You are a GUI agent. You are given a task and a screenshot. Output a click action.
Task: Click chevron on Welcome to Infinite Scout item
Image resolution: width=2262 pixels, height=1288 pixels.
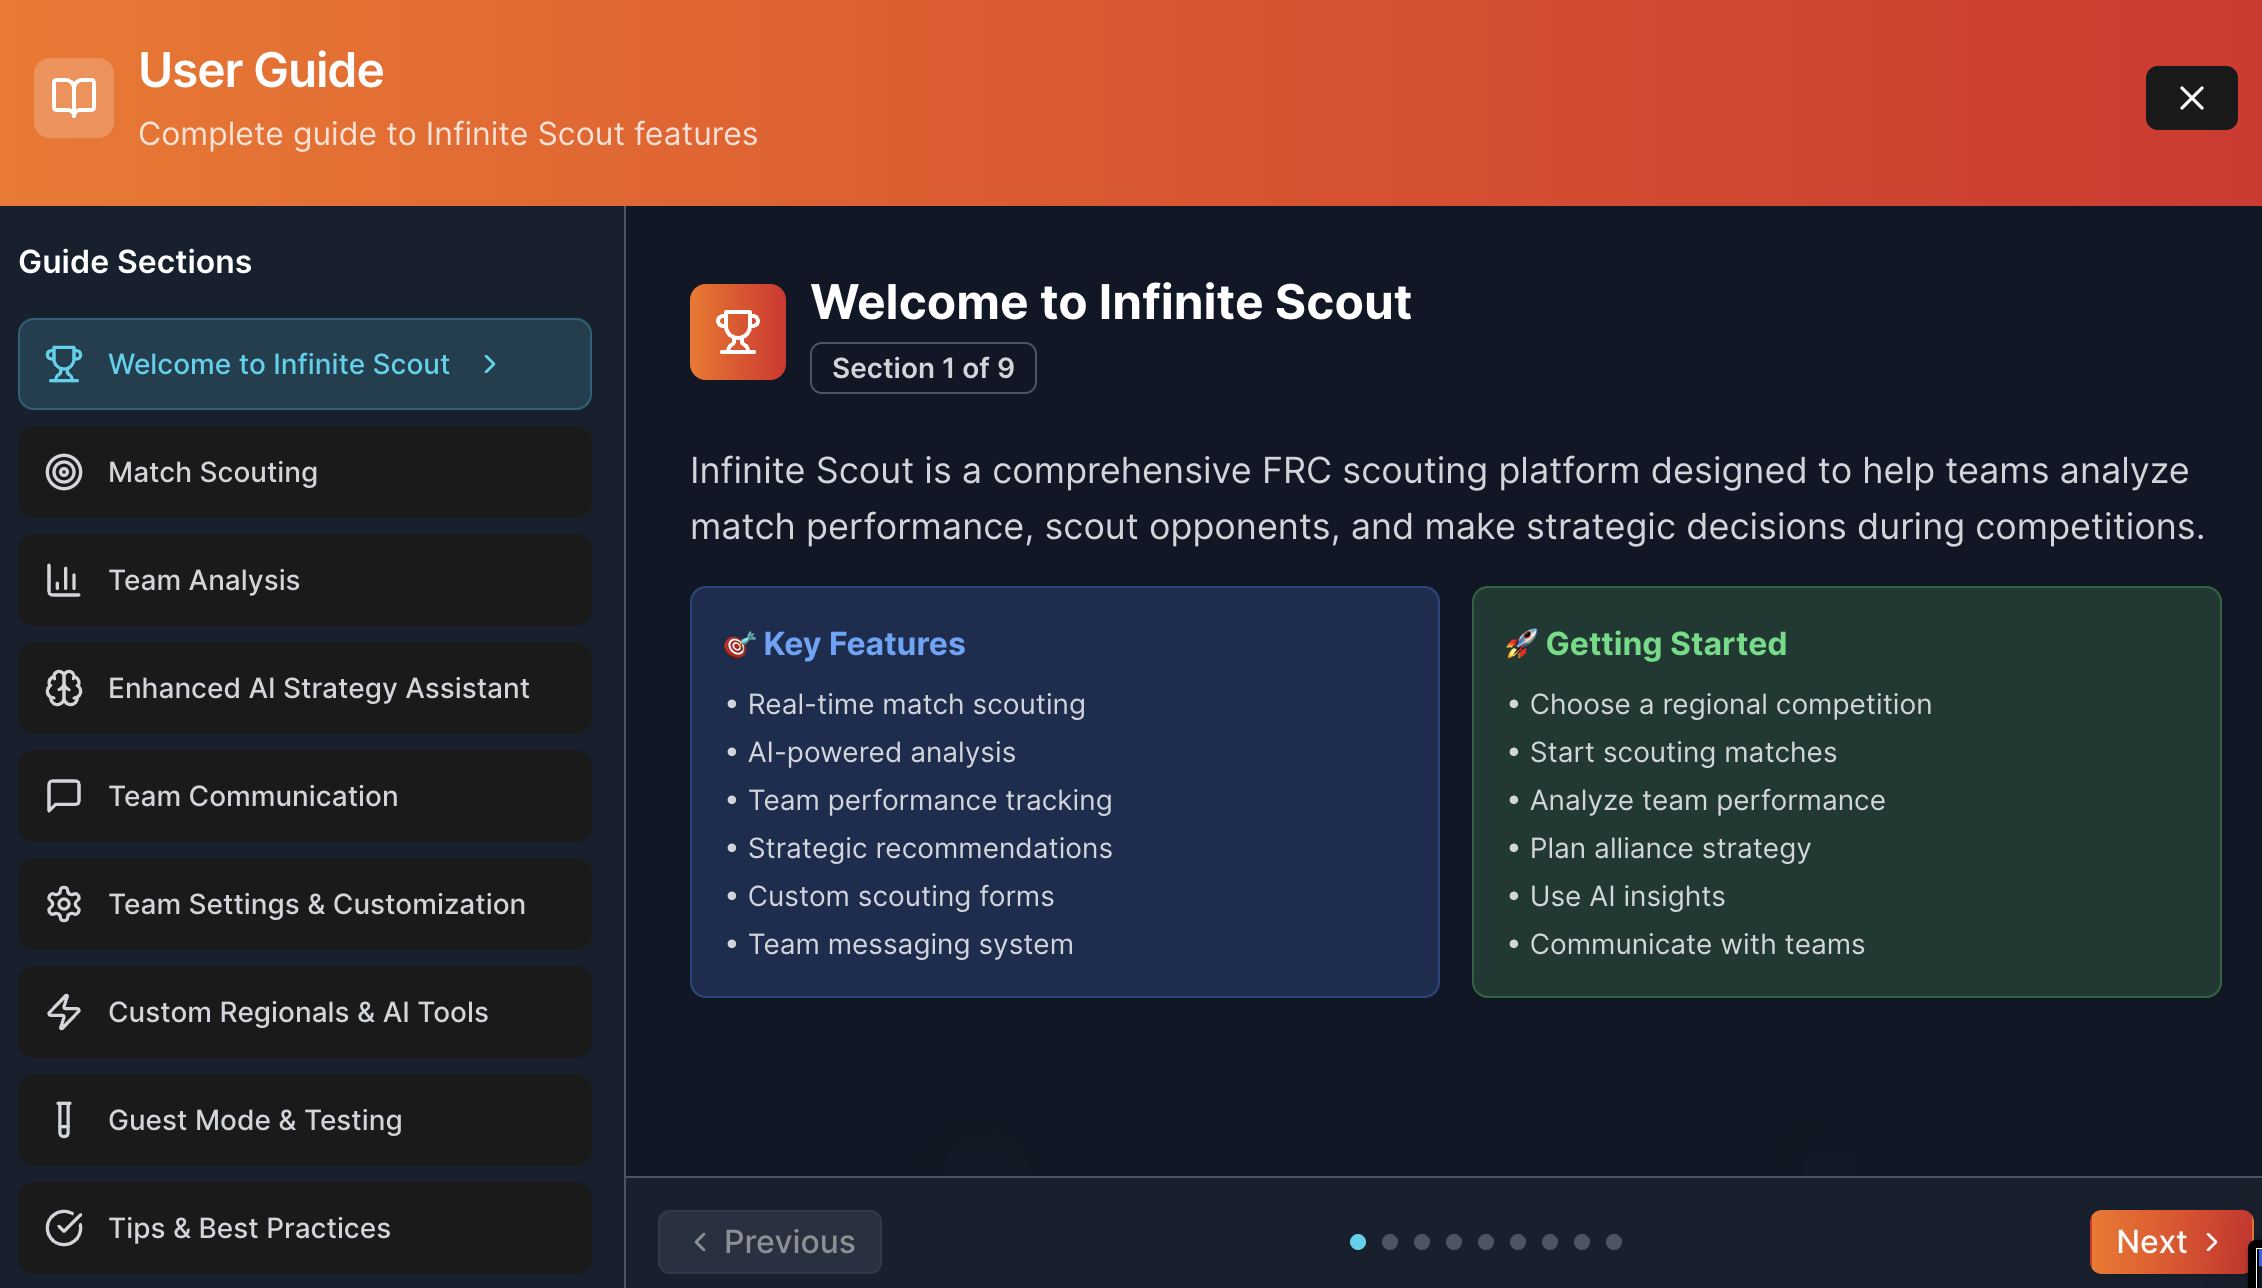tap(490, 364)
